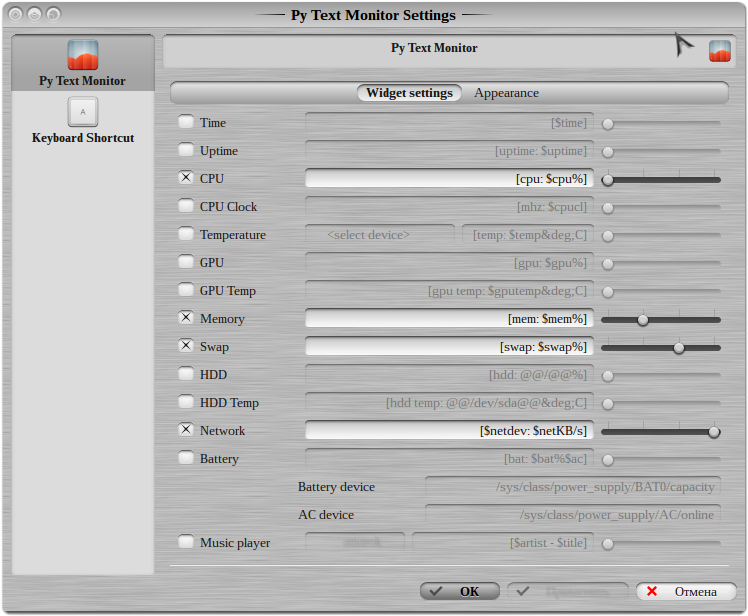Select Py Text Monitor sidebar icon
The width and height of the screenshot is (748, 616).
coord(82,56)
